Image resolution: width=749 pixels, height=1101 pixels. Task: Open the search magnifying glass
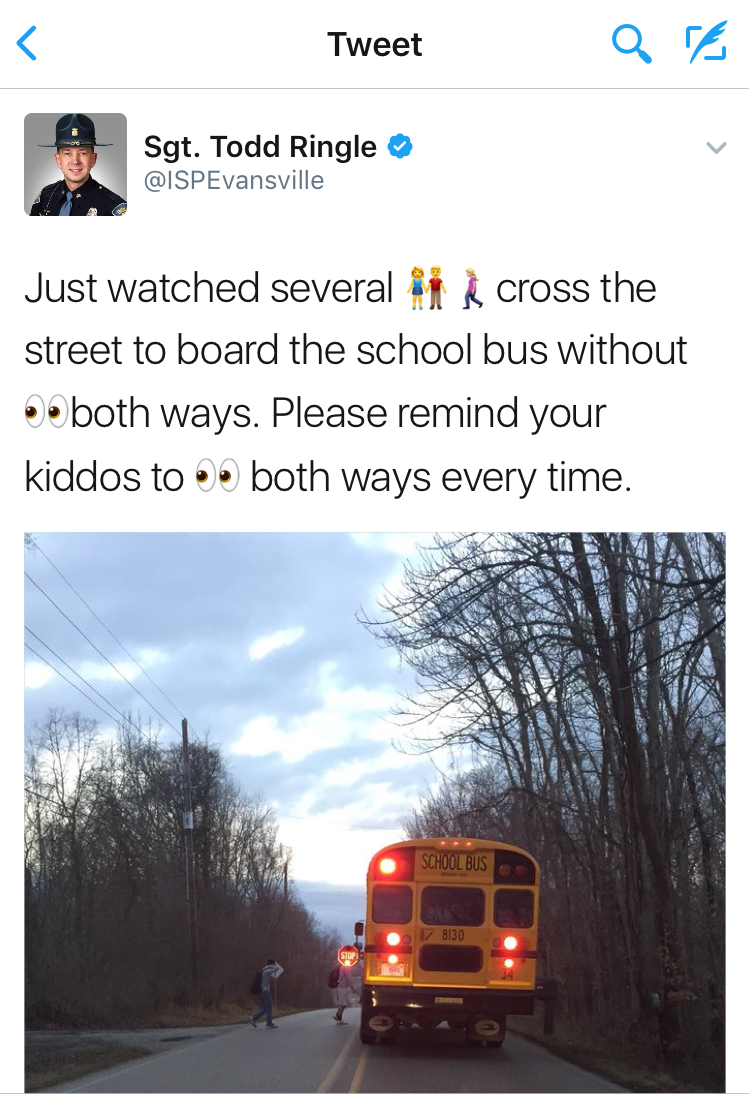631,44
